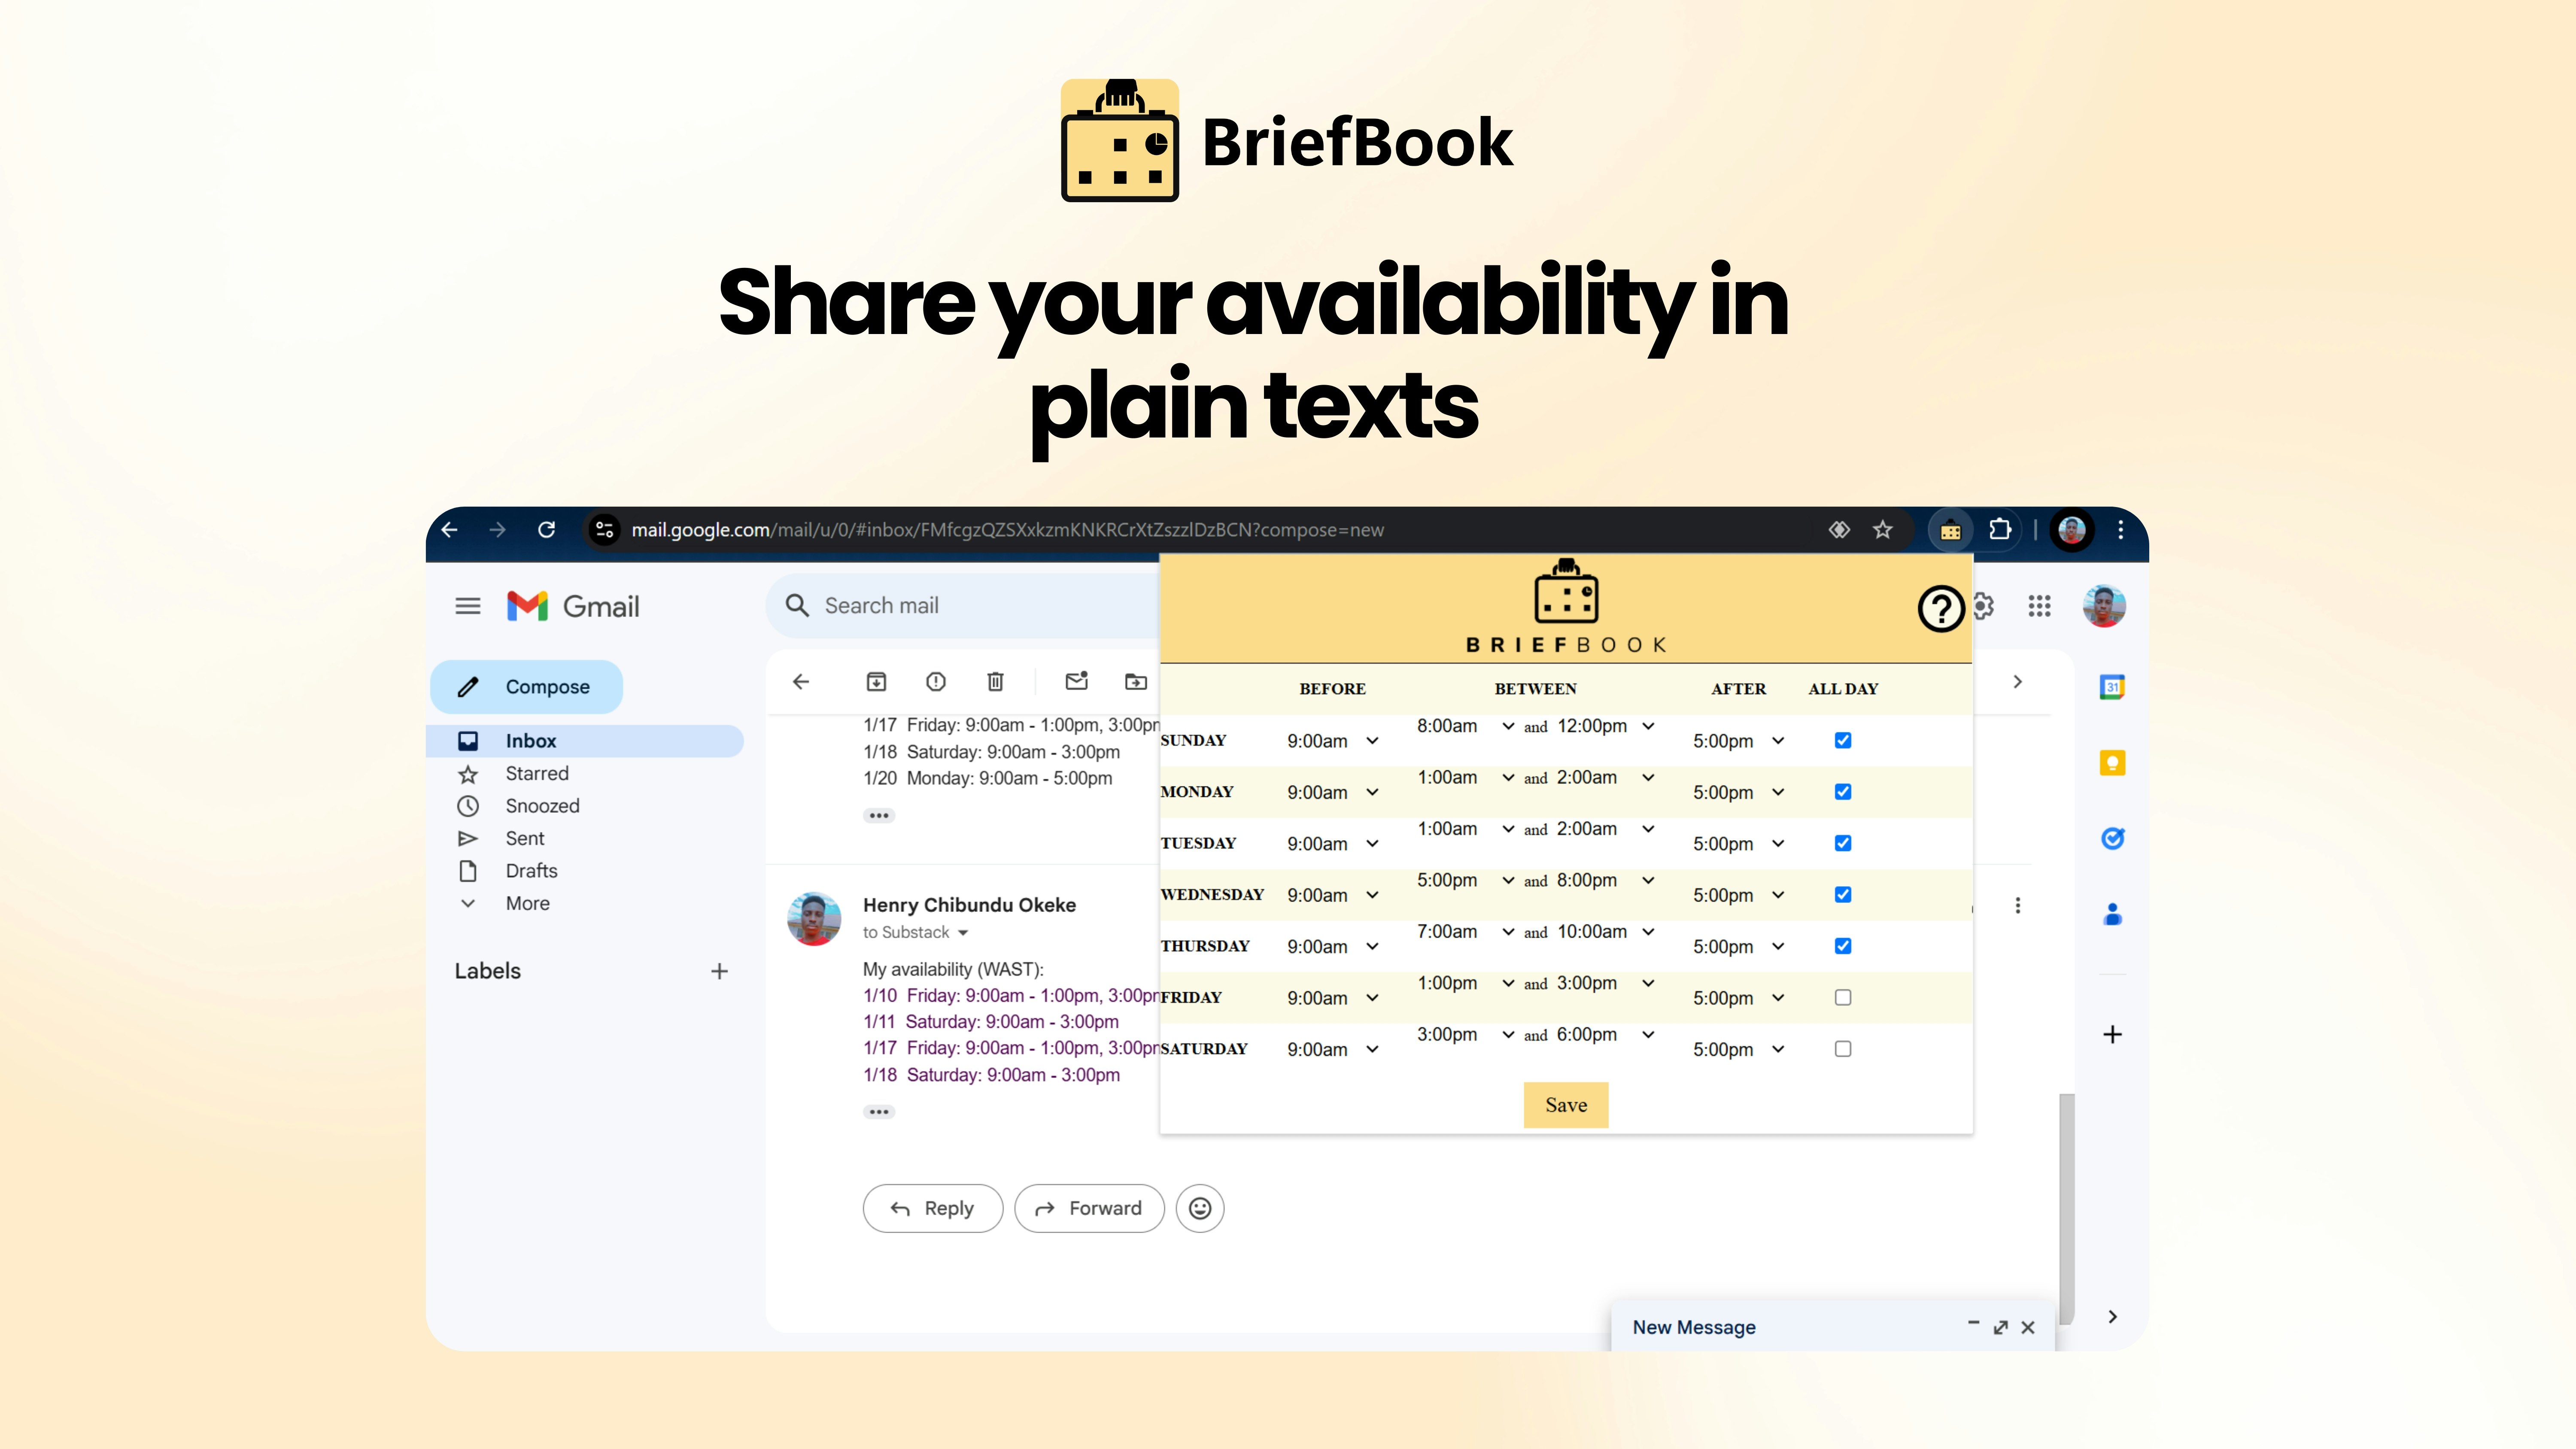Click the browser back arrow
This screenshot has width=2576, height=1449.
pos(450,530)
